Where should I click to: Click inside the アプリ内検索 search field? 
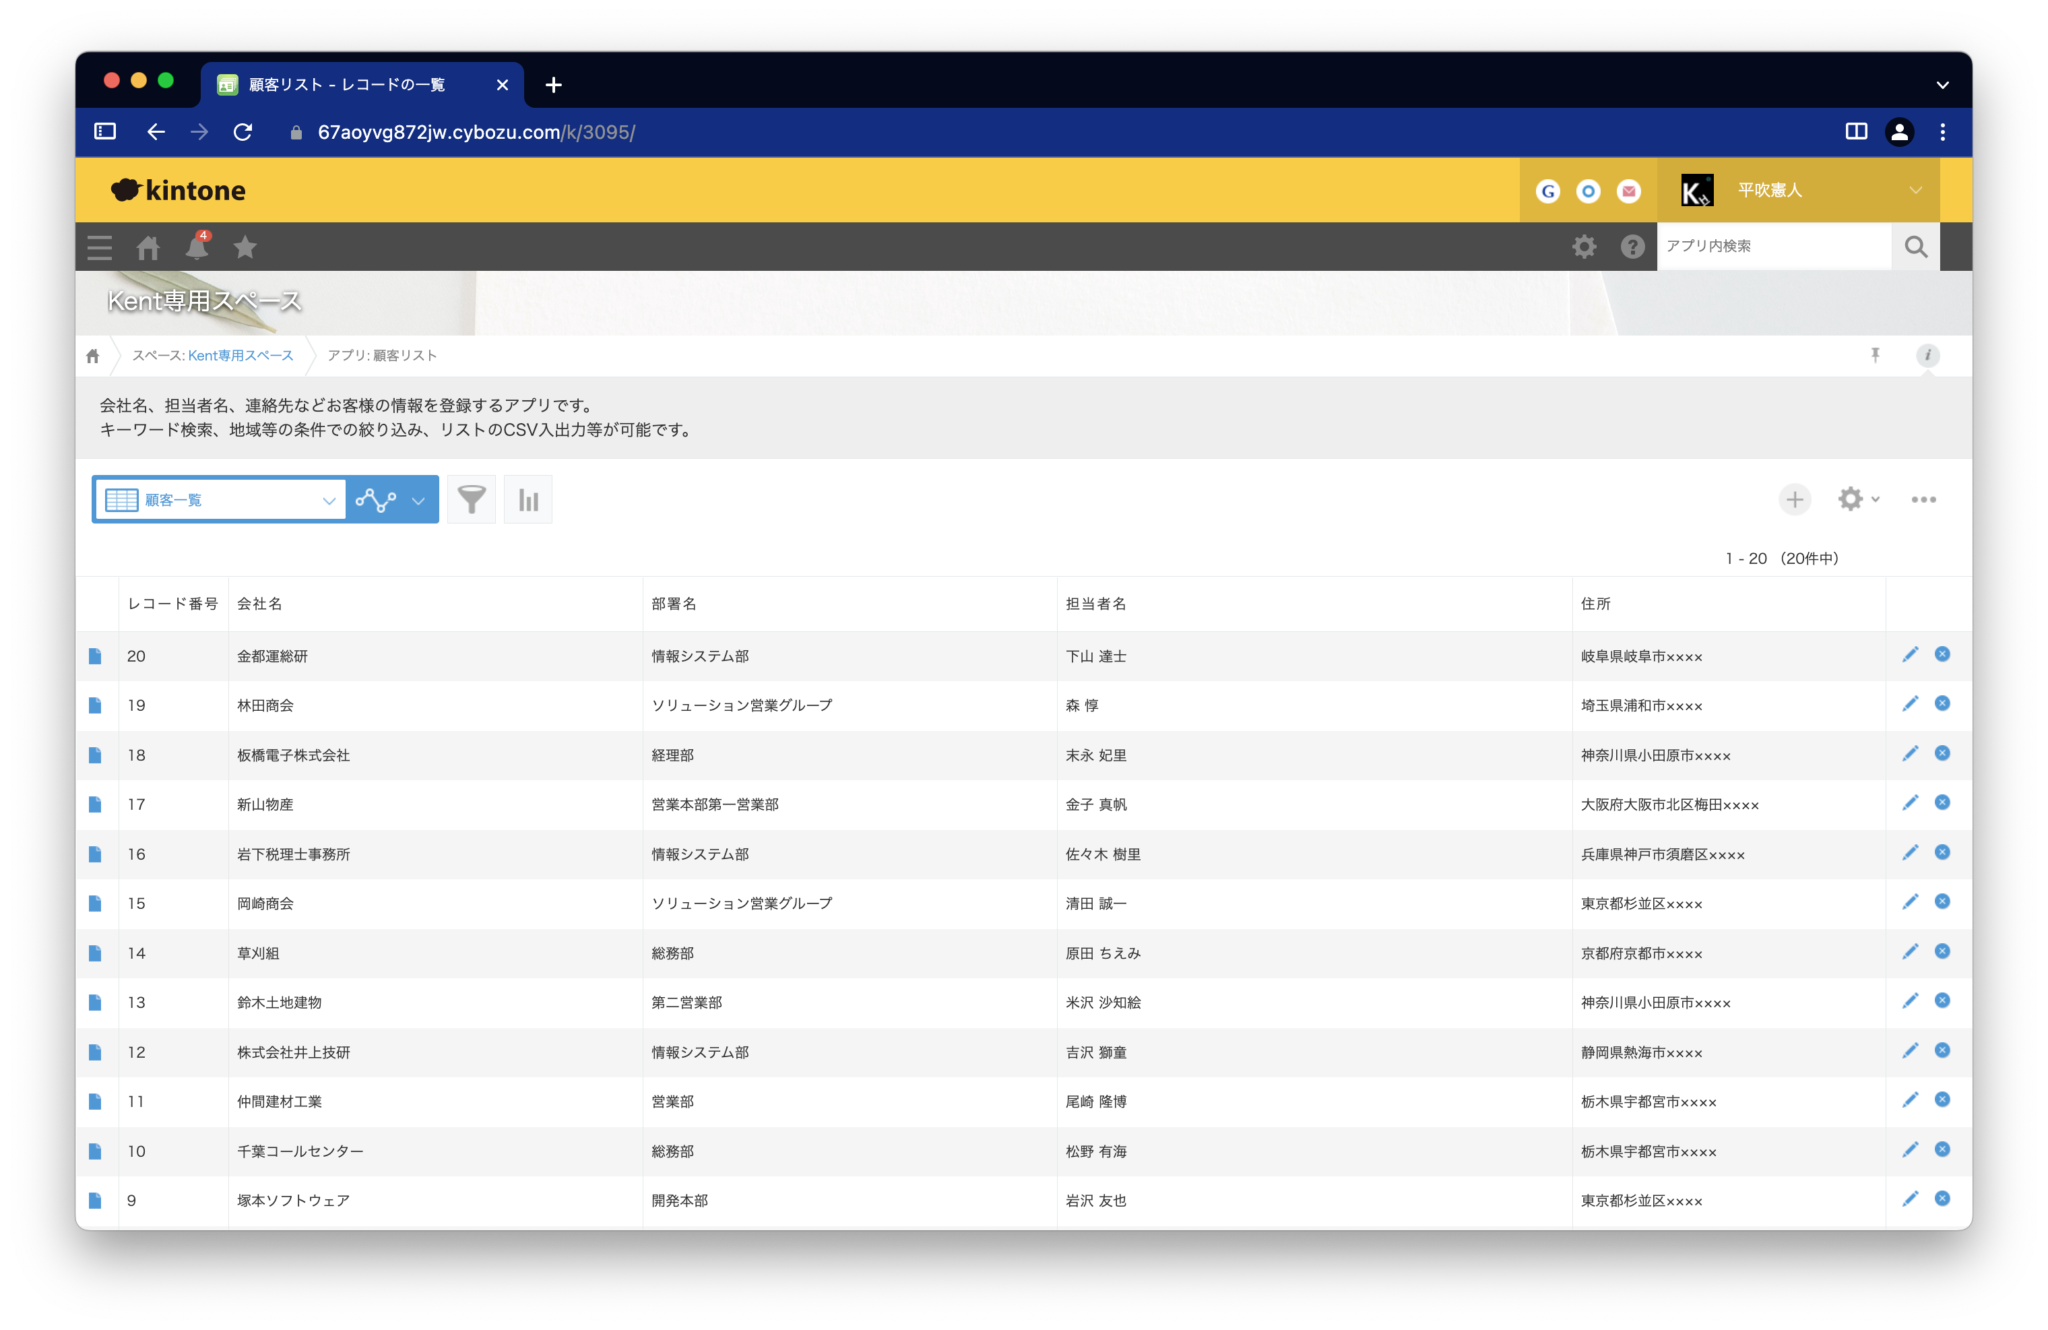[x=1775, y=246]
